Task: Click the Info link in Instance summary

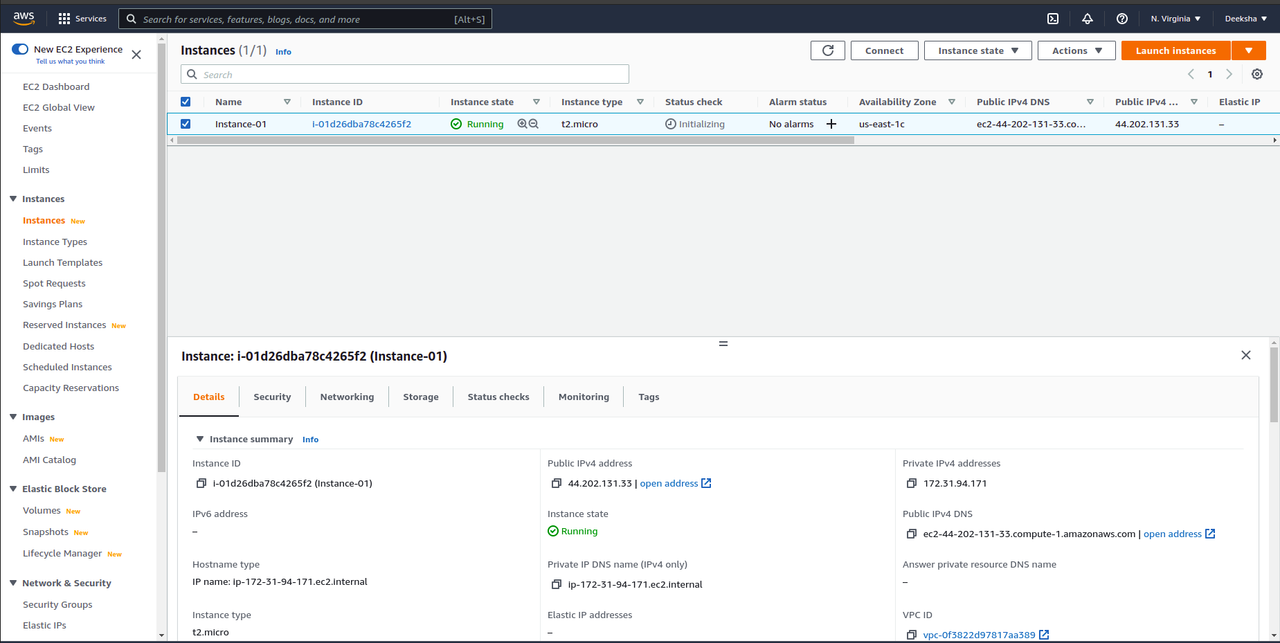Action: 310,440
